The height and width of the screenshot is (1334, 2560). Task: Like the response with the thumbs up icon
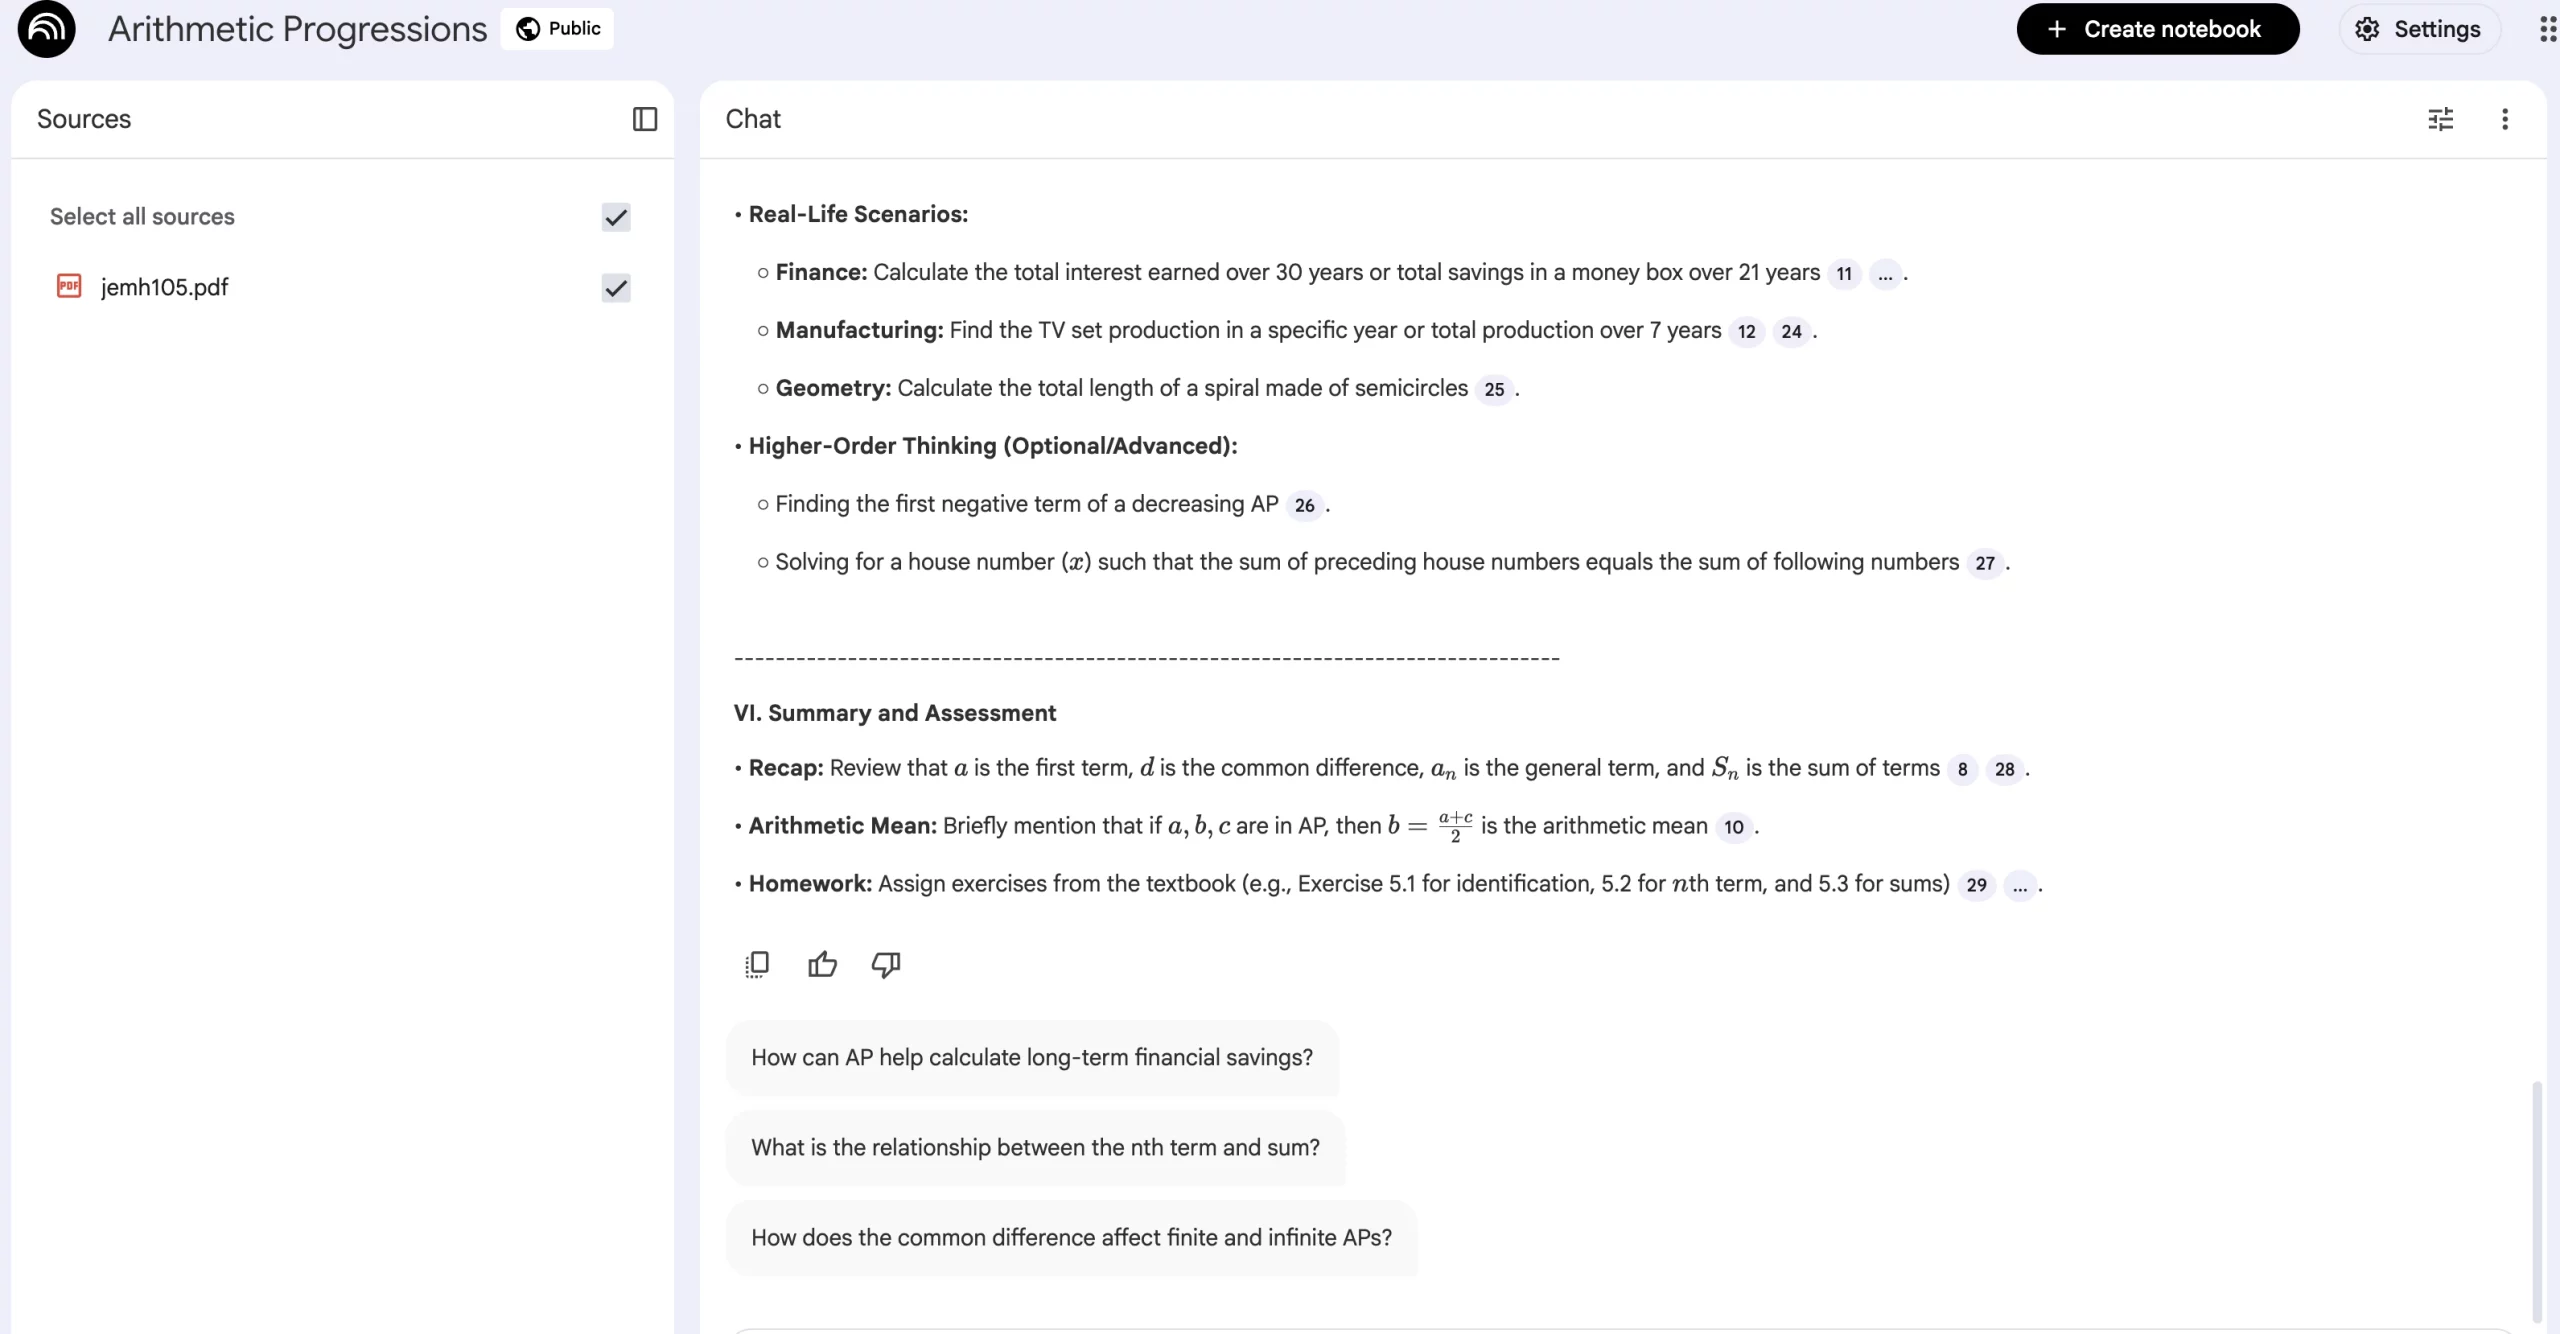[x=821, y=963]
